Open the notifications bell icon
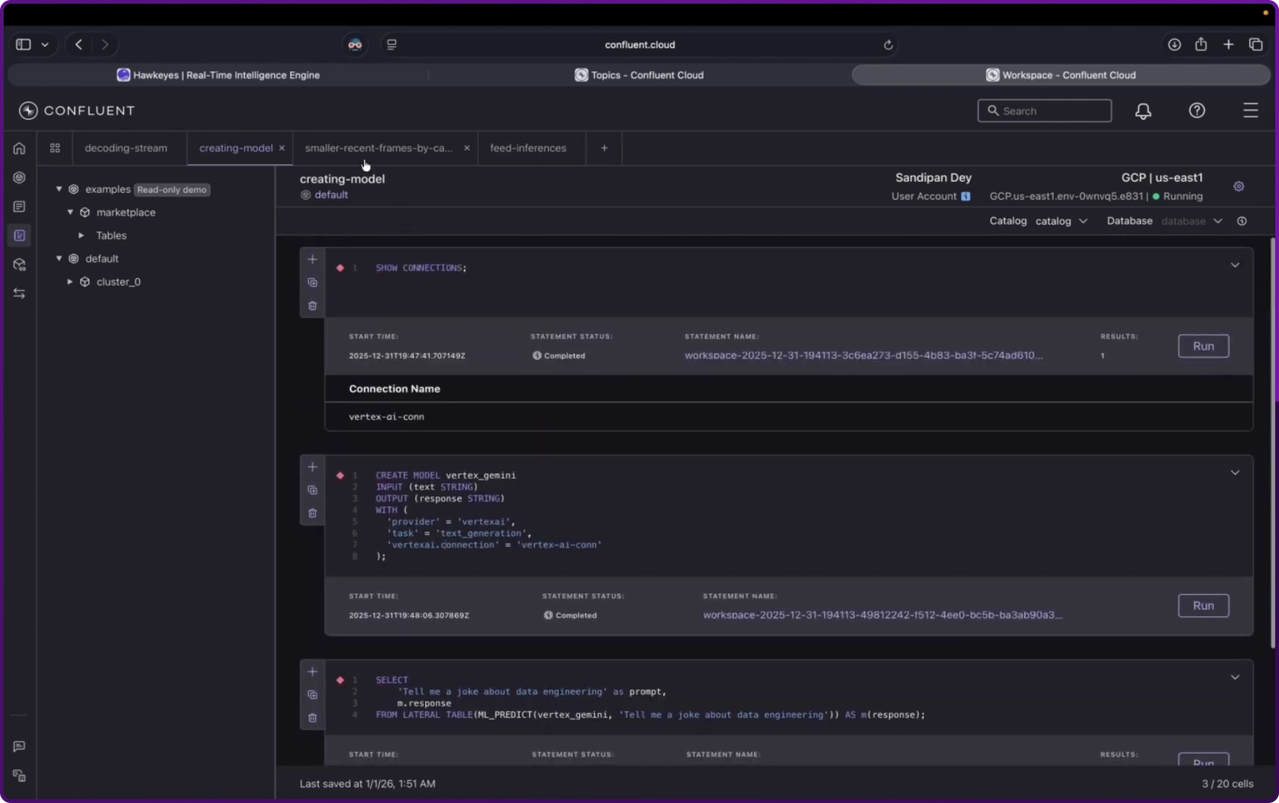 pyautogui.click(x=1143, y=111)
